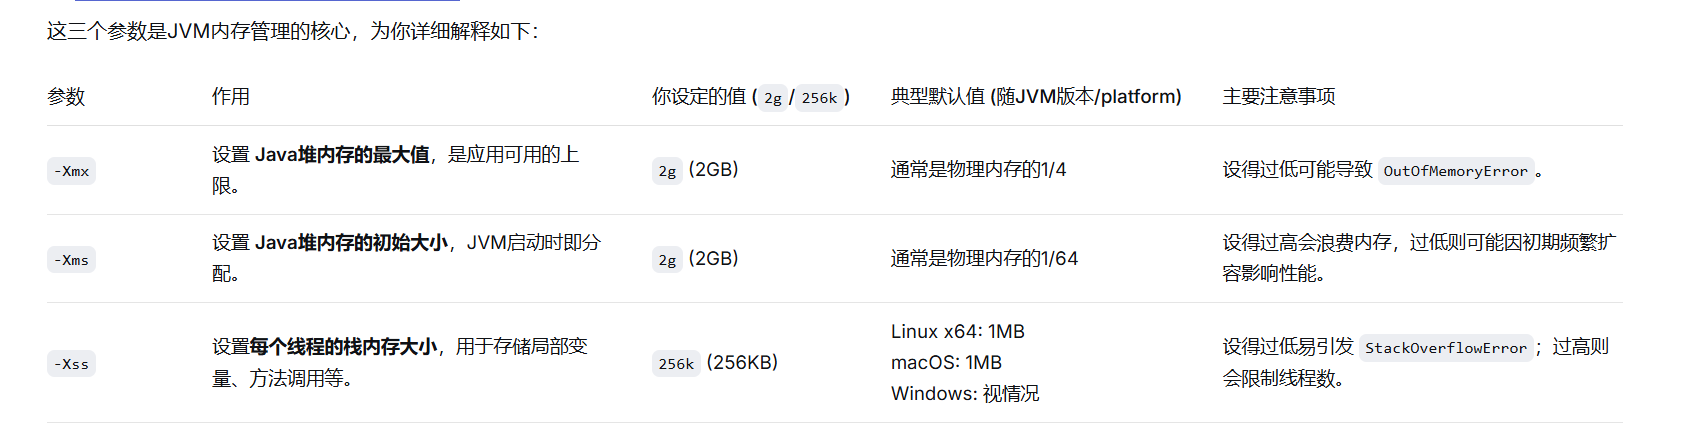Click the -Xss parameter code tag
Image resolution: width=1706 pixels, height=433 pixels.
[x=72, y=364]
